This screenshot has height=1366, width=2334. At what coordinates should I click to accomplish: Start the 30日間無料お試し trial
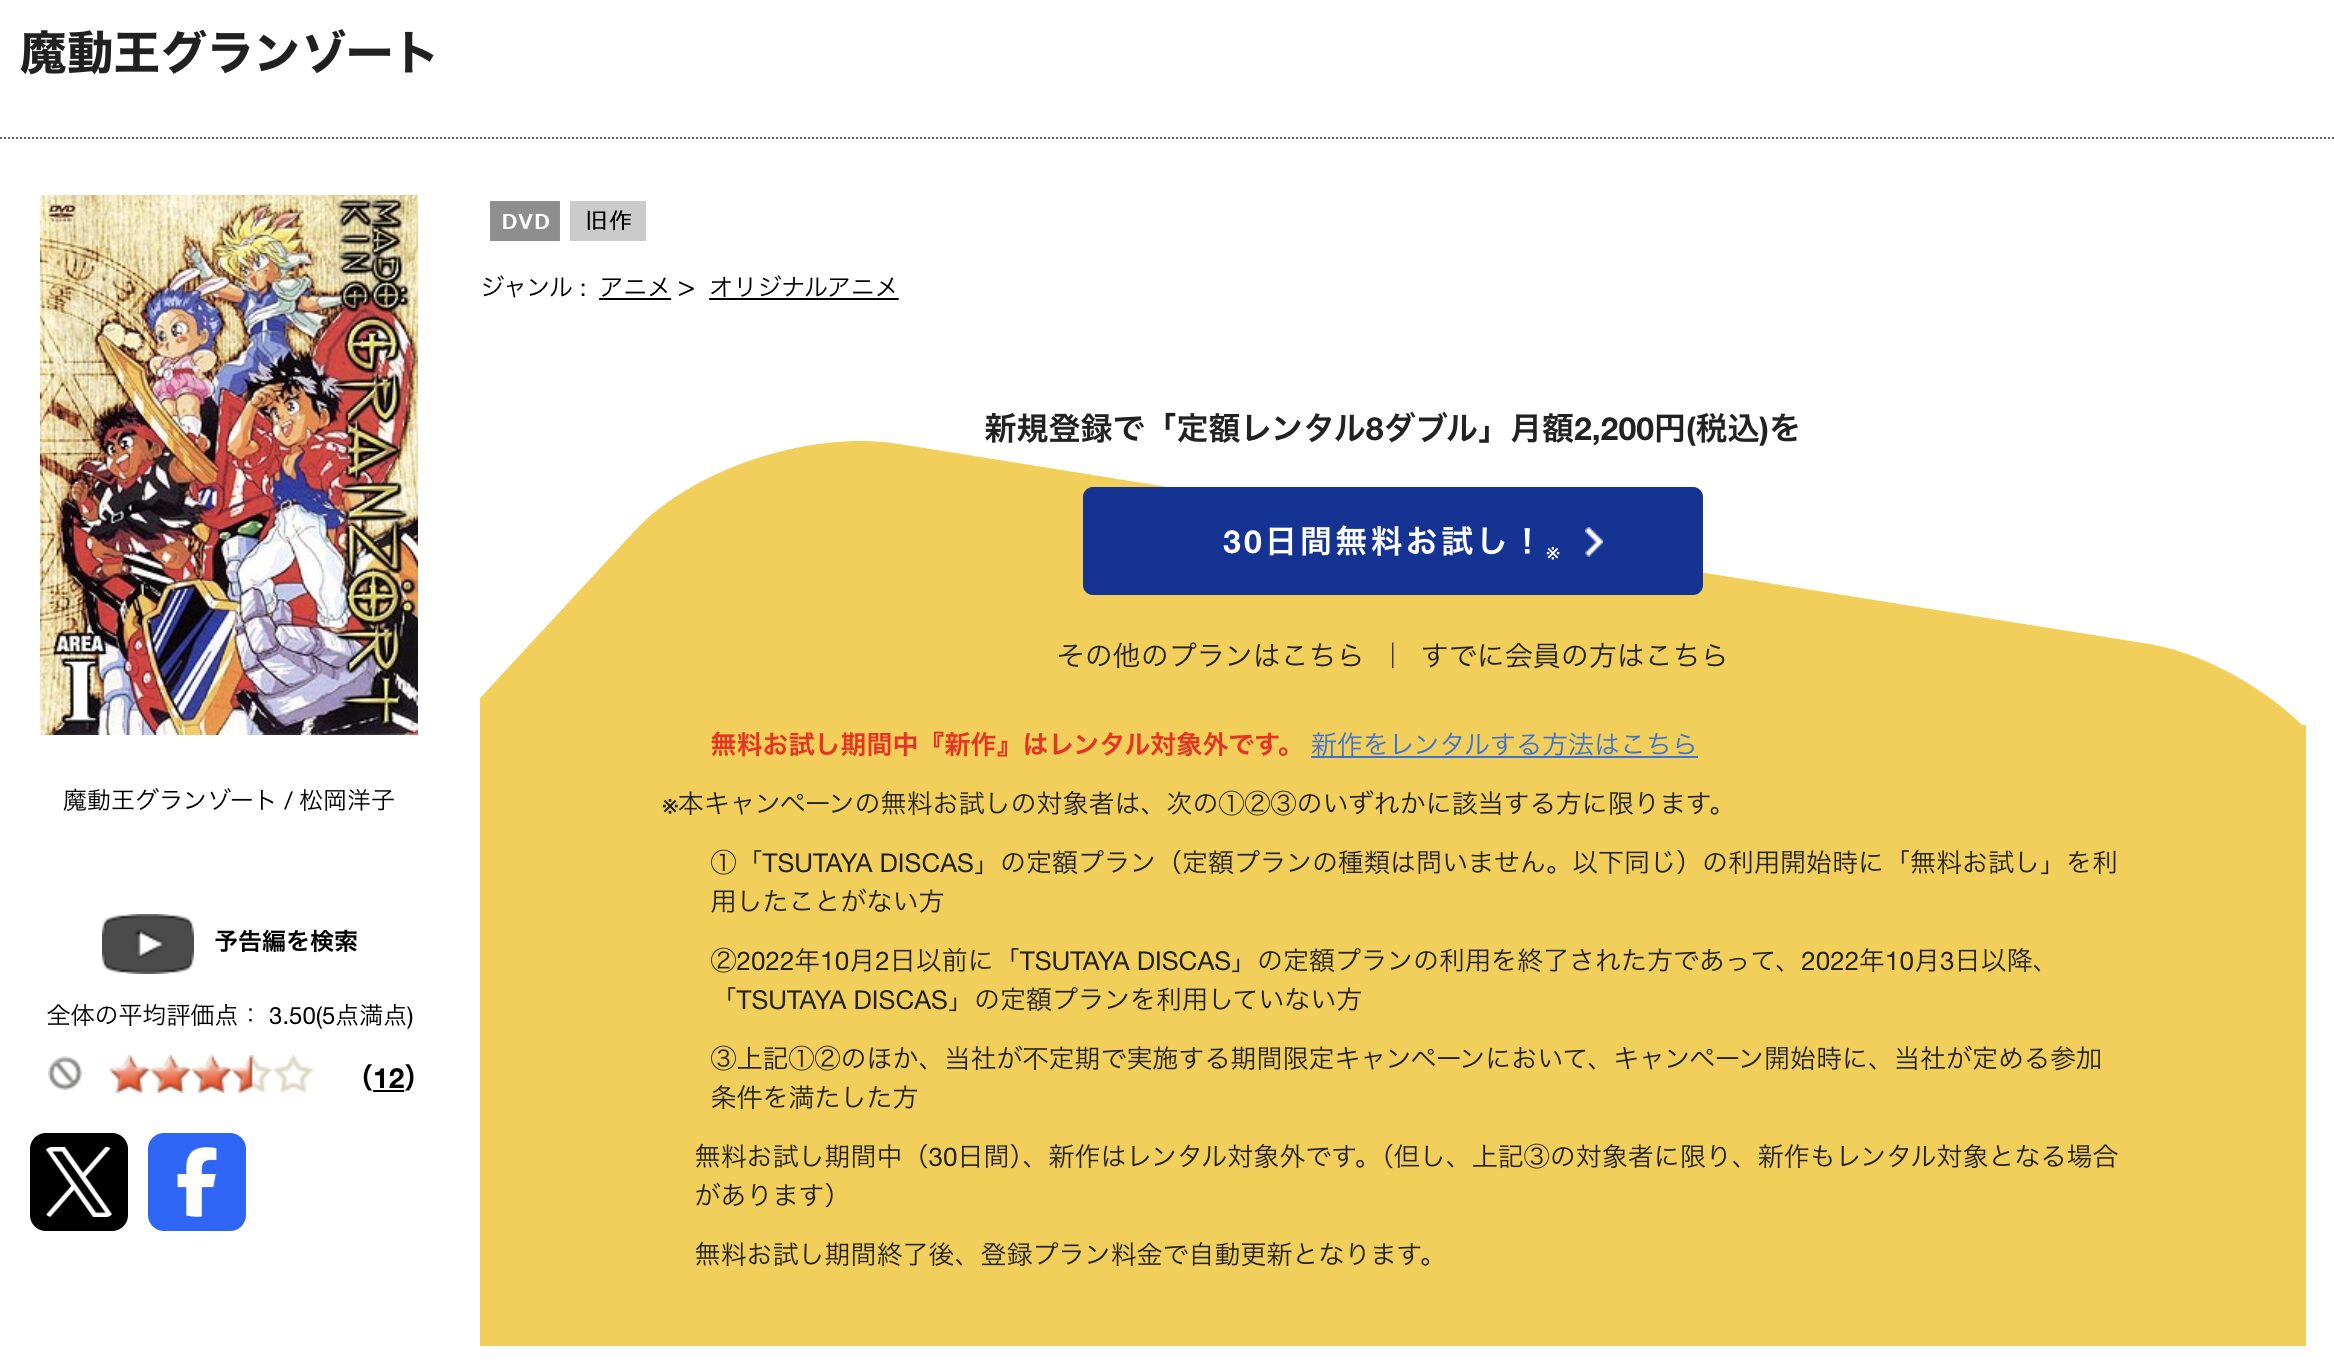pos(1392,541)
